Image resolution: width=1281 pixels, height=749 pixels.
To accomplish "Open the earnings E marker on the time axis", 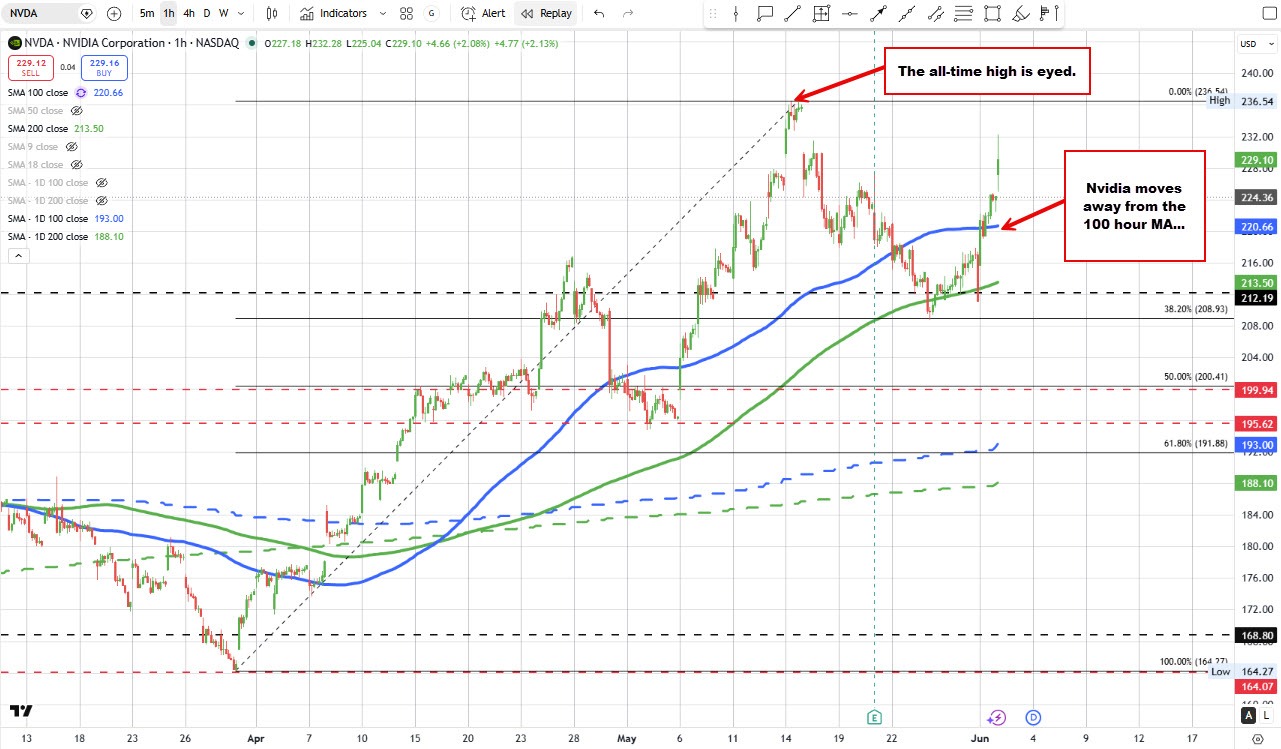I will click(x=875, y=717).
